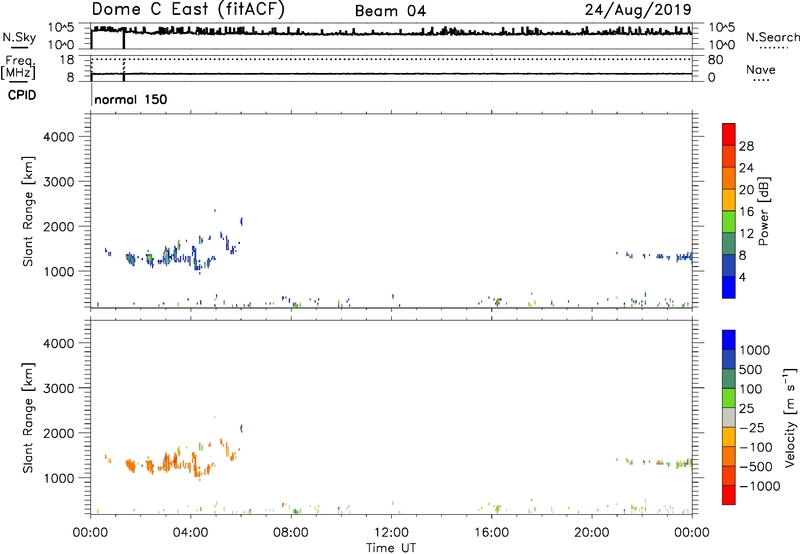Click the '04:00' time tick label
This screenshot has height=554, width=800.
190,533
